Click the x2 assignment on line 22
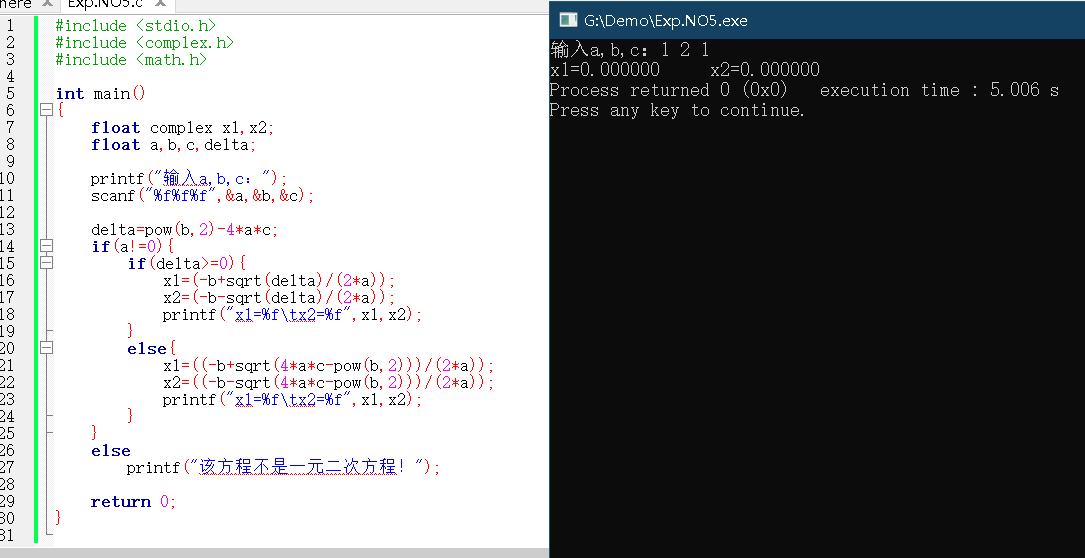The width and height of the screenshot is (1085, 558). 329,382
